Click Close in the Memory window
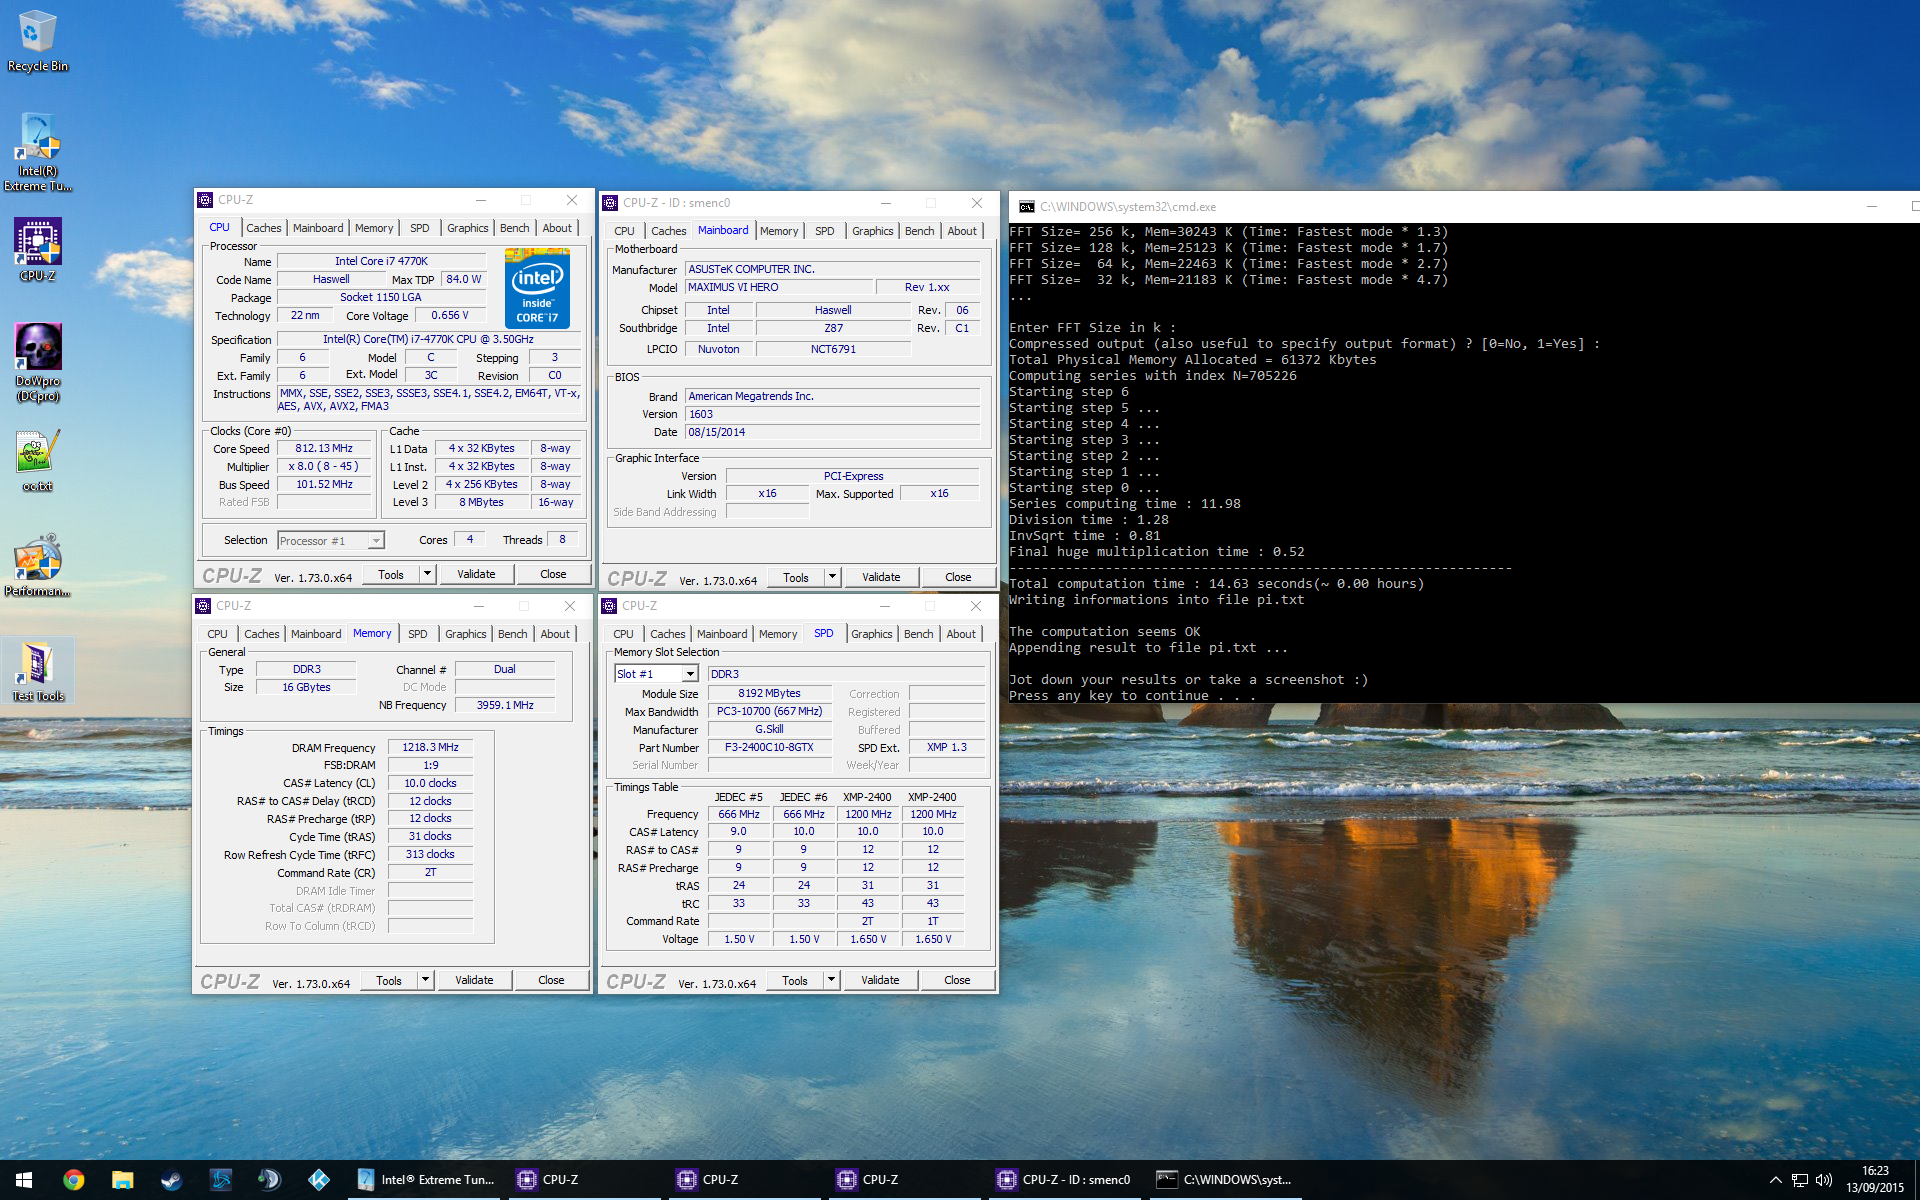 [x=551, y=980]
